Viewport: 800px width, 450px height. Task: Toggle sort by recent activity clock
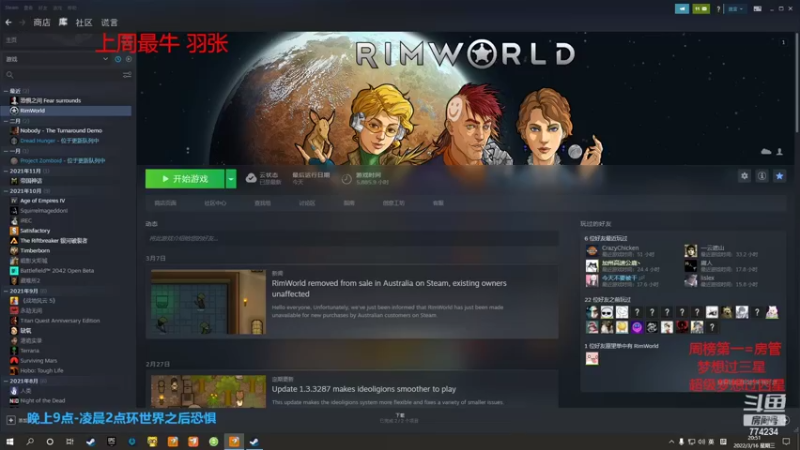(x=118, y=59)
